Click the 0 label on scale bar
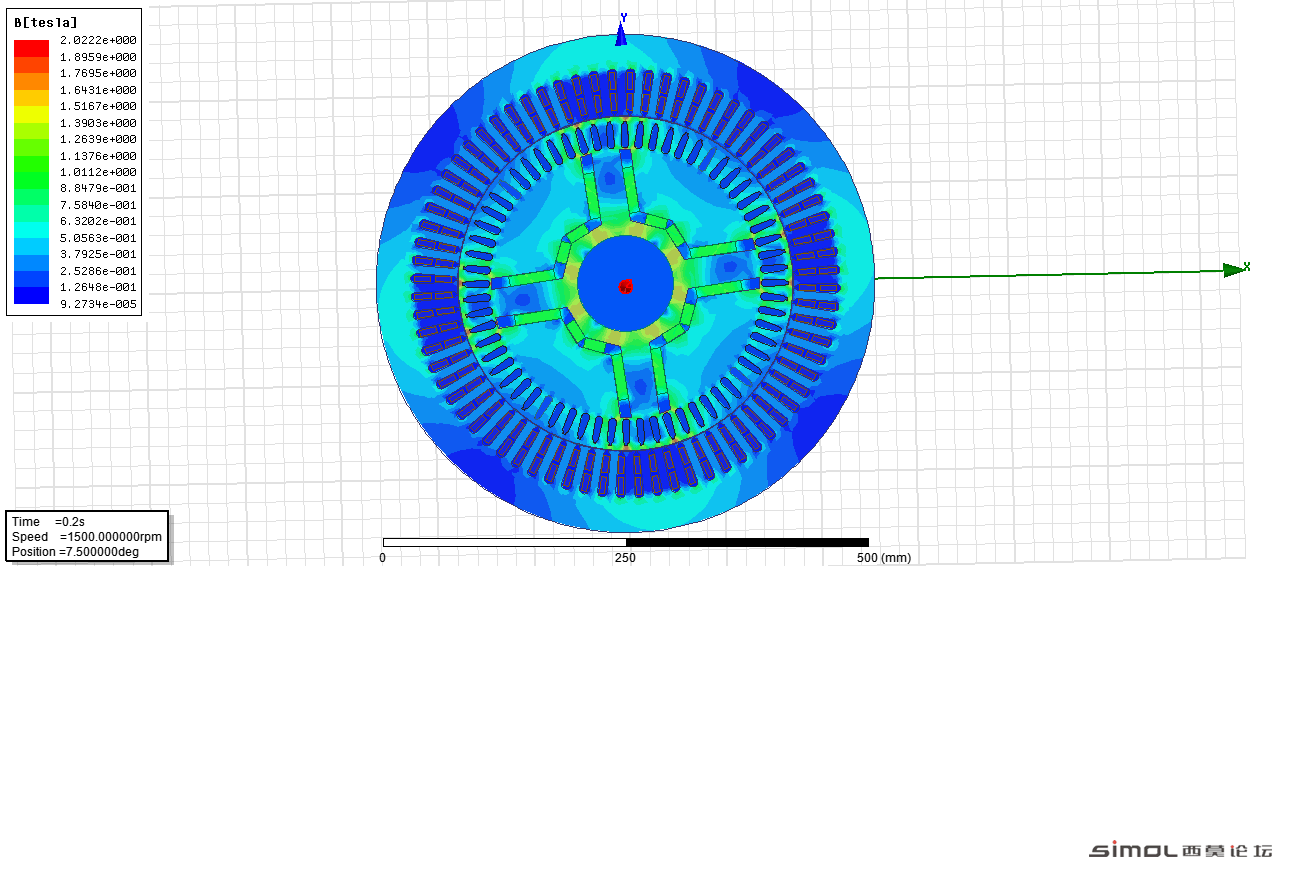 pyautogui.click(x=382, y=557)
